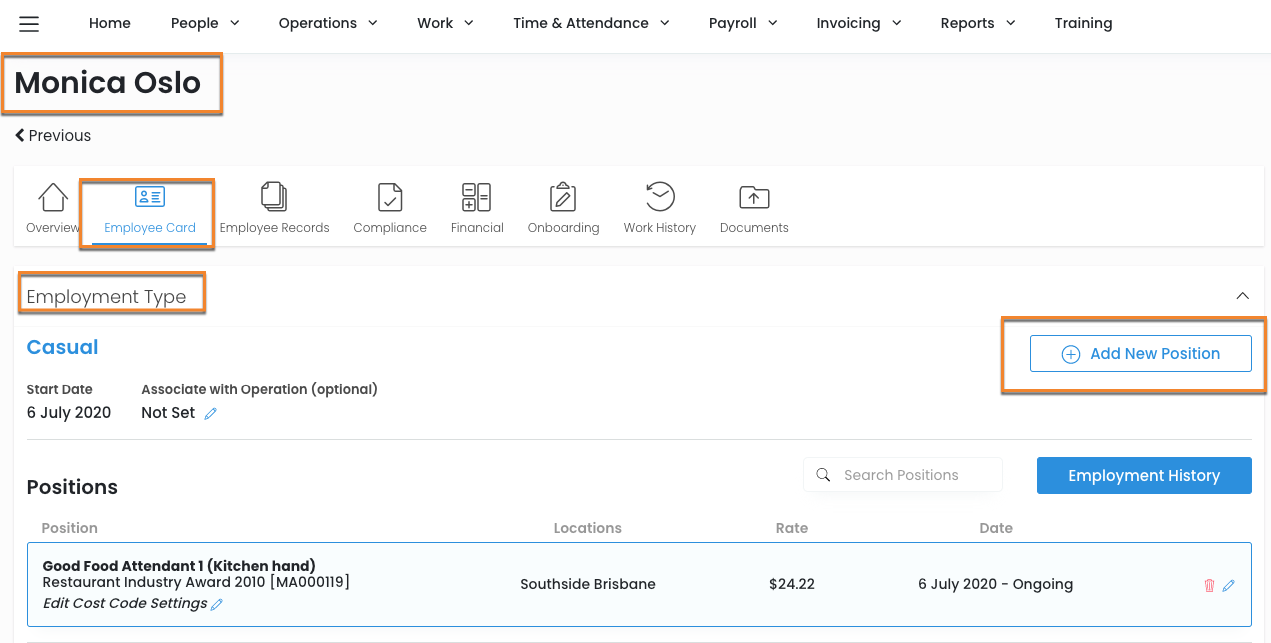Screen dimensions: 1271x643
Task: Open the Time & Attendance dropdown
Action: coord(591,23)
